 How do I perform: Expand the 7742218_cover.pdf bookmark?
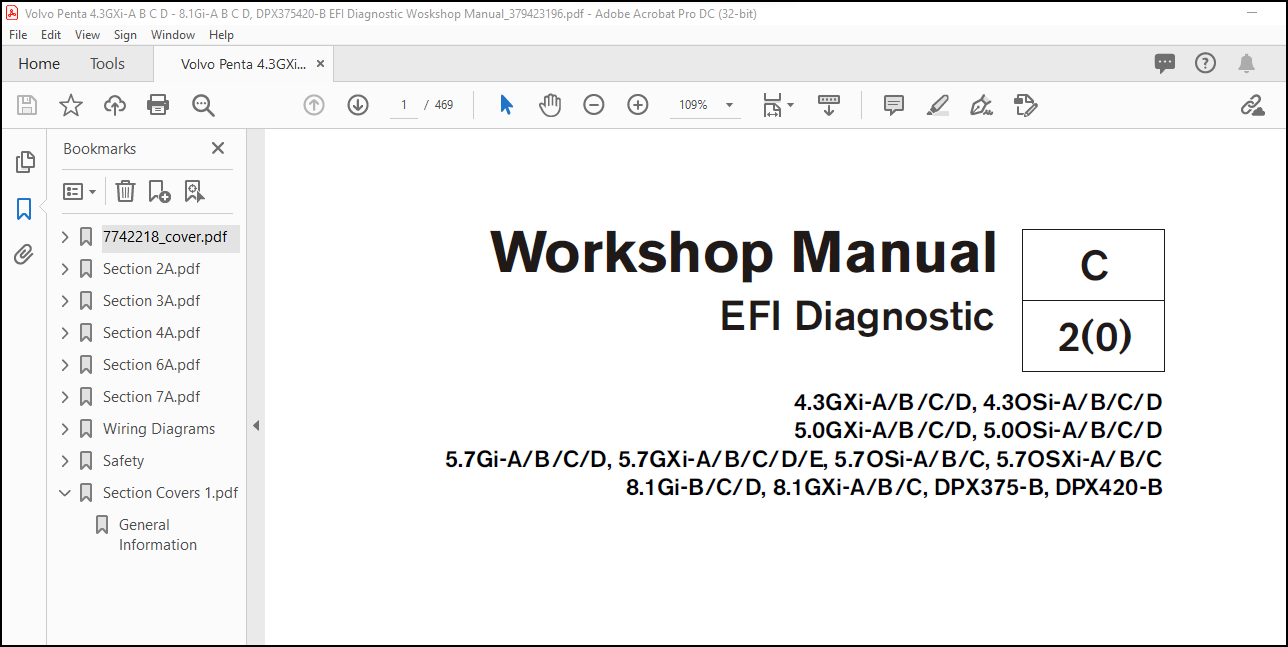[65, 237]
